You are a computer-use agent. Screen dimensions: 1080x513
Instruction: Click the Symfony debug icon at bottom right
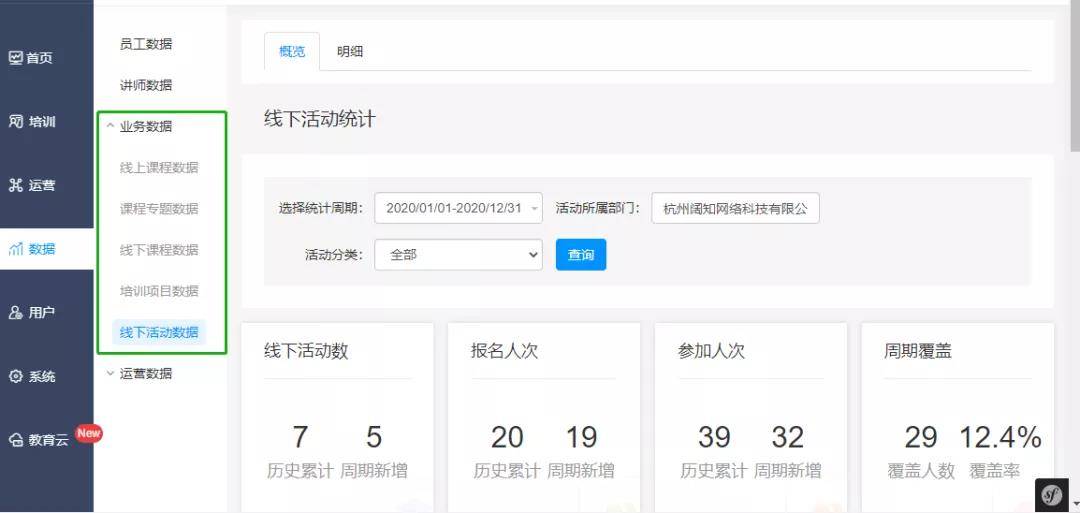[1052, 494]
